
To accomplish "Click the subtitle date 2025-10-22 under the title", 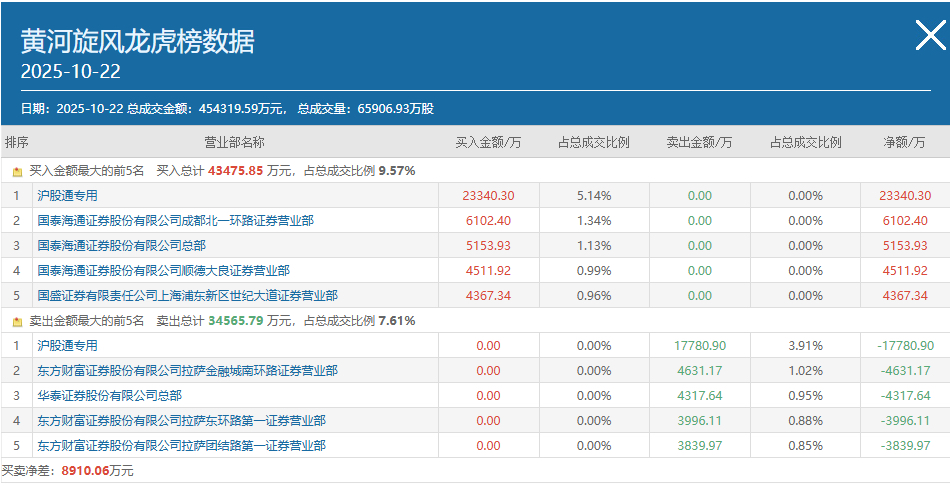I will tap(70, 71).
